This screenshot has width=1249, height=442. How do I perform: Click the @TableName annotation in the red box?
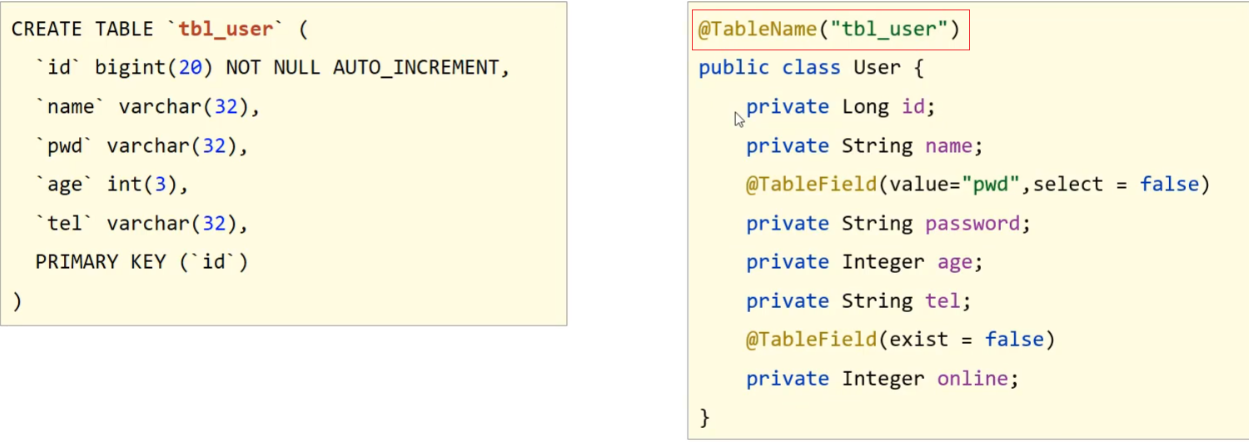point(828,30)
